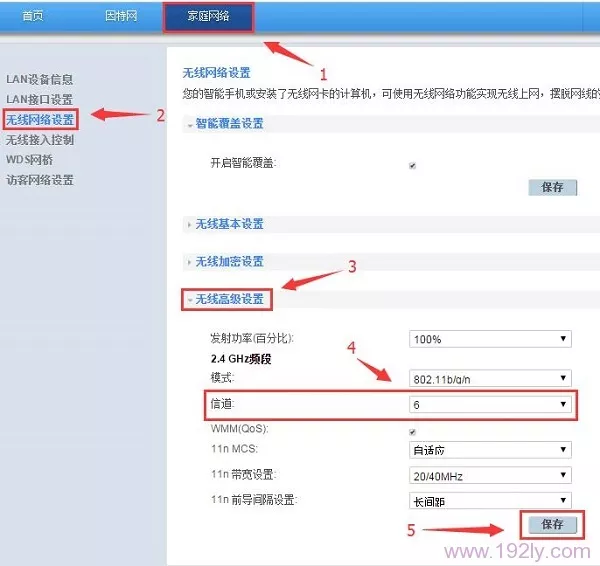Expand the 无线加密设置 section
The width and height of the screenshot is (600, 566).
click(x=229, y=261)
